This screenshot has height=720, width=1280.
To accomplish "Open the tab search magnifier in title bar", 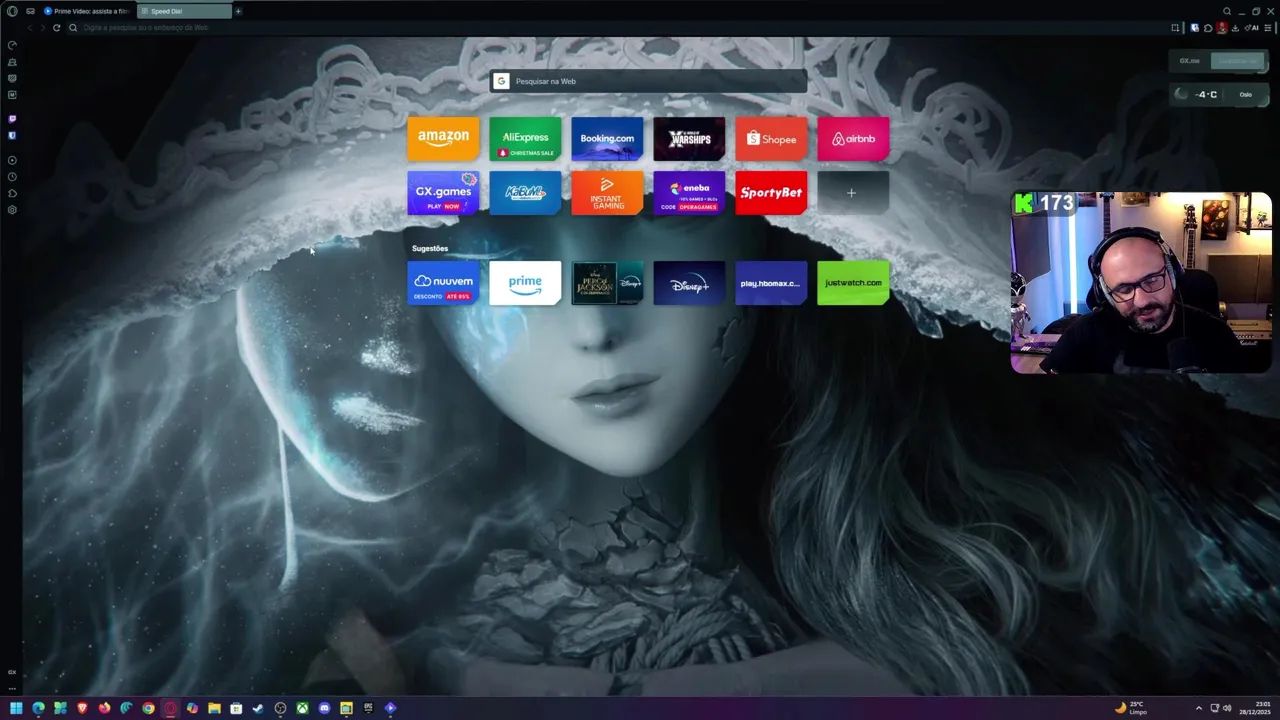I will pyautogui.click(x=1227, y=11).
